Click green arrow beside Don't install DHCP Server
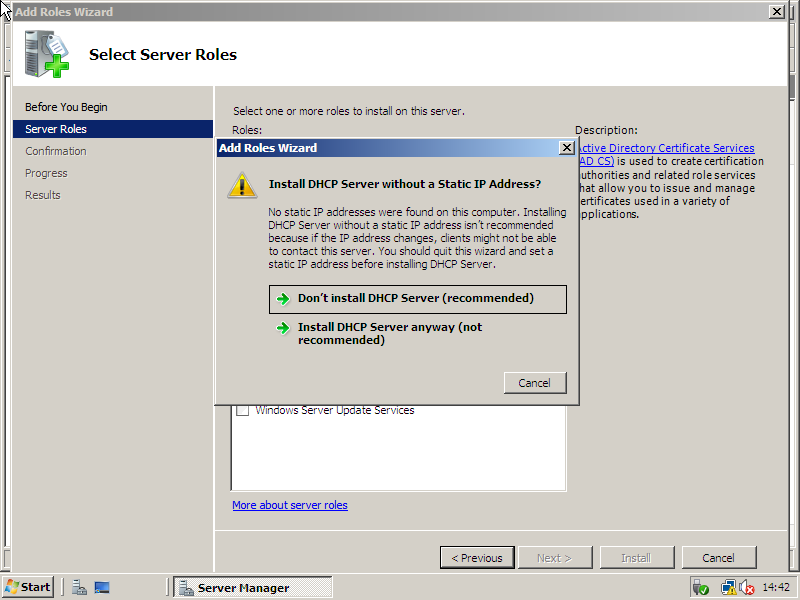 tap(283, 299)
